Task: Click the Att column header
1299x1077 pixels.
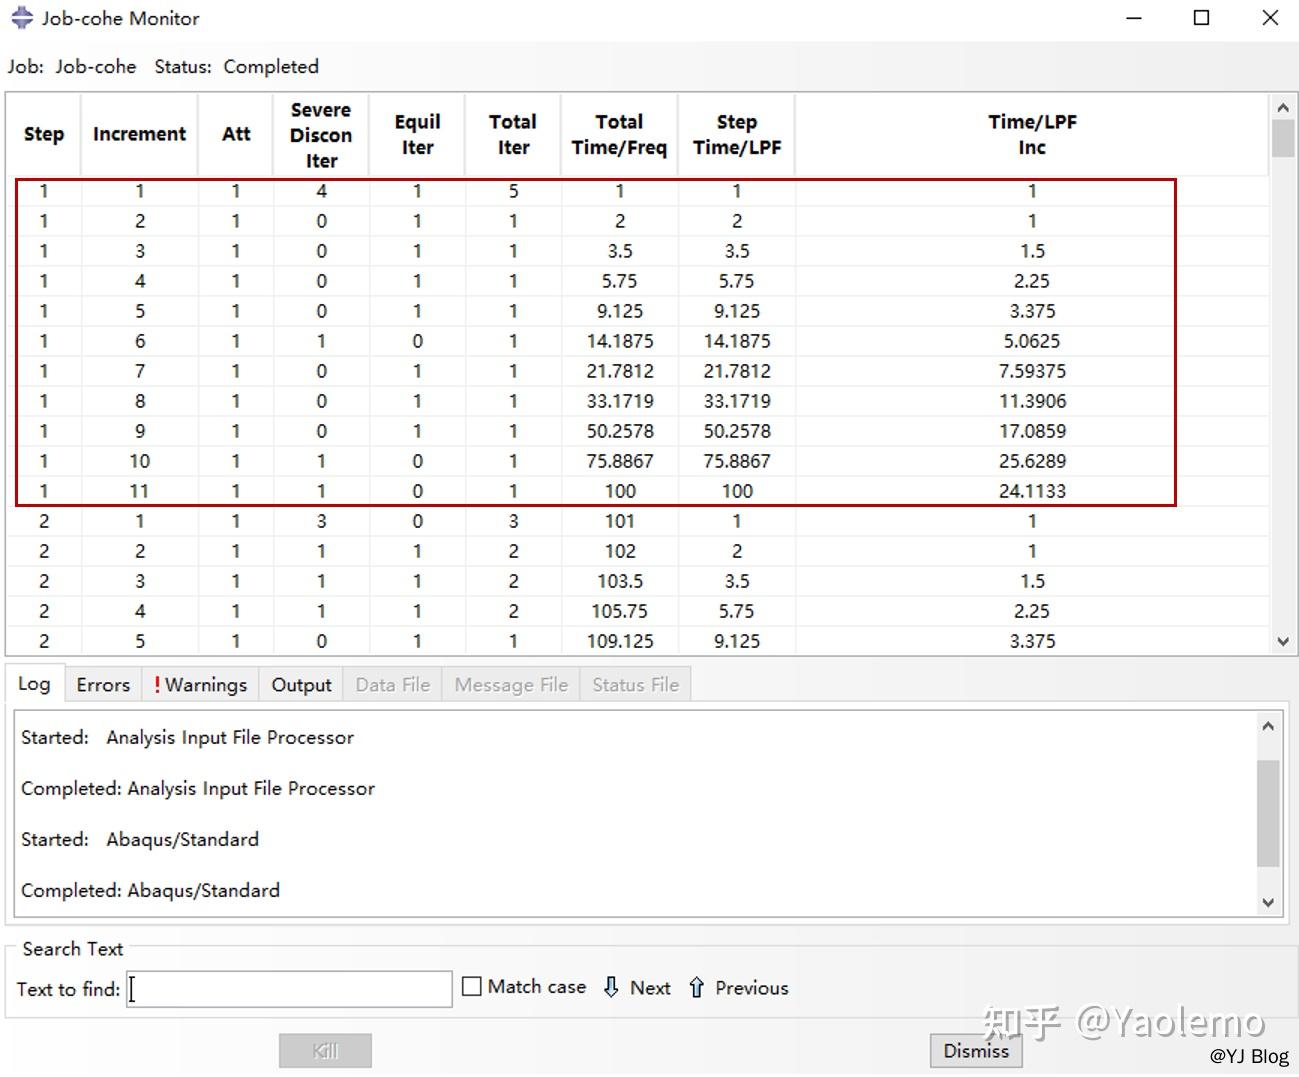Action: point(236,134)
